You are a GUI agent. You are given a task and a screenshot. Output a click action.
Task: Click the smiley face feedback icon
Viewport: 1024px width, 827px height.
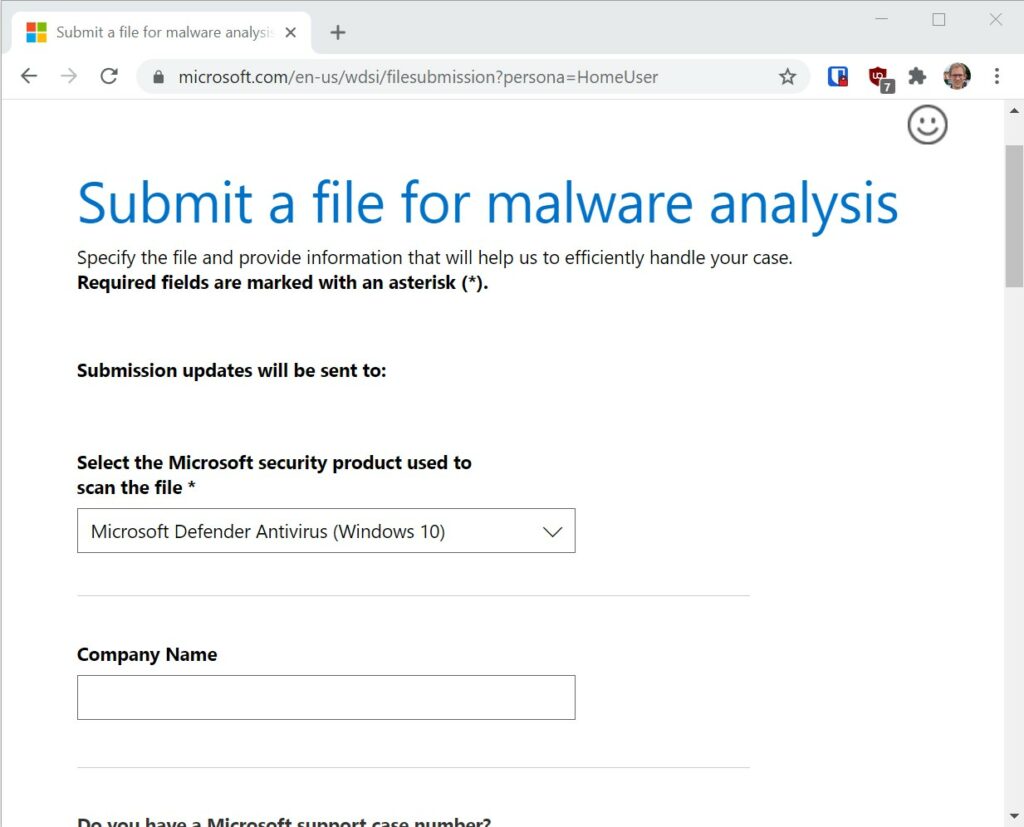(x=927, y=125)
